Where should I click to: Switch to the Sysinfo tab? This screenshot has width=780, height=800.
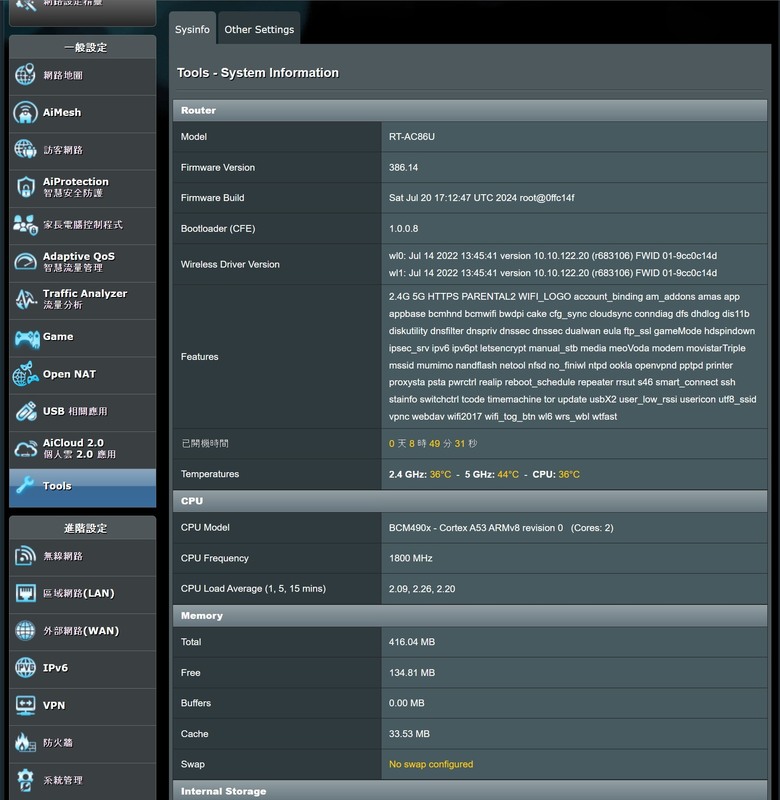(192, 29)
